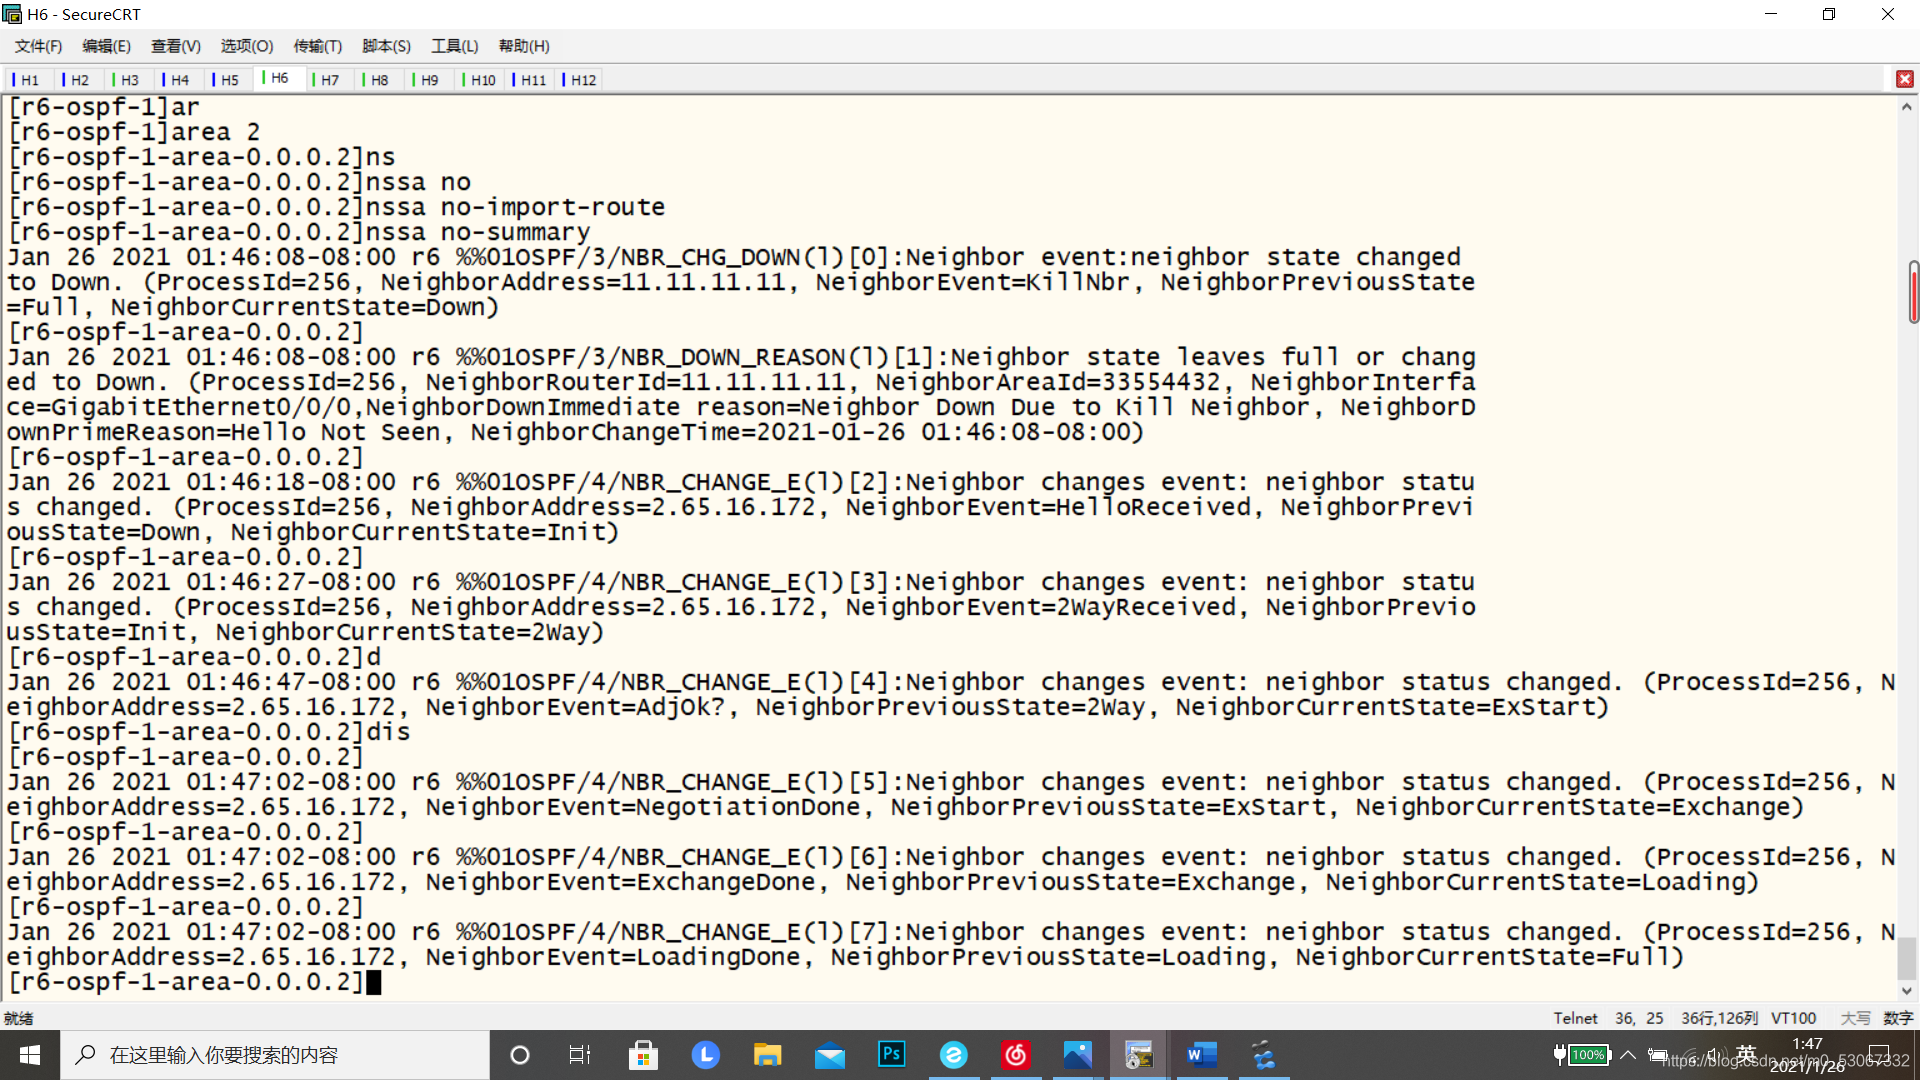Open the 文件(F) menu

[38, 46]
